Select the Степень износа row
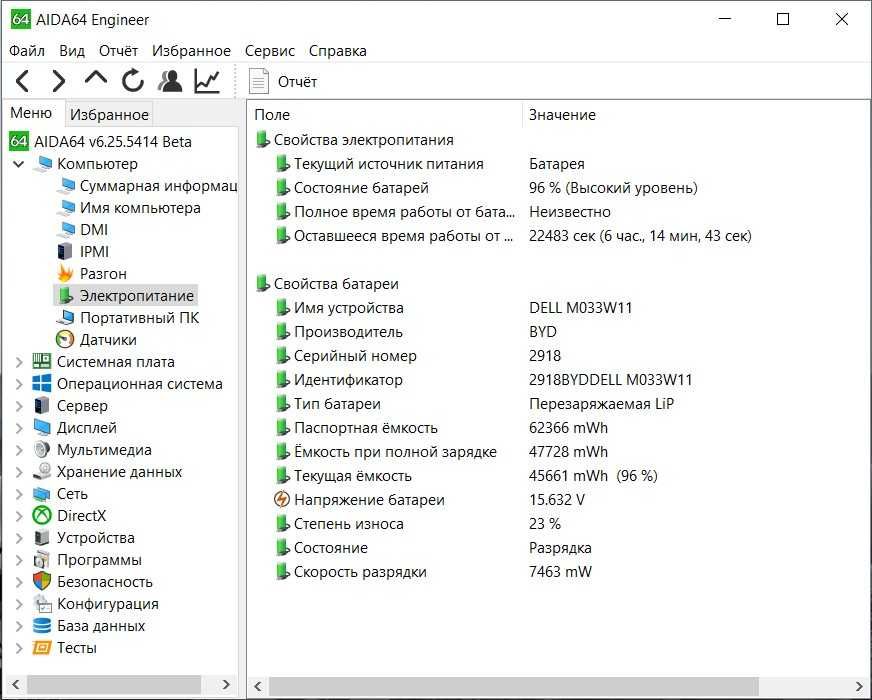 tap(349, 524)
